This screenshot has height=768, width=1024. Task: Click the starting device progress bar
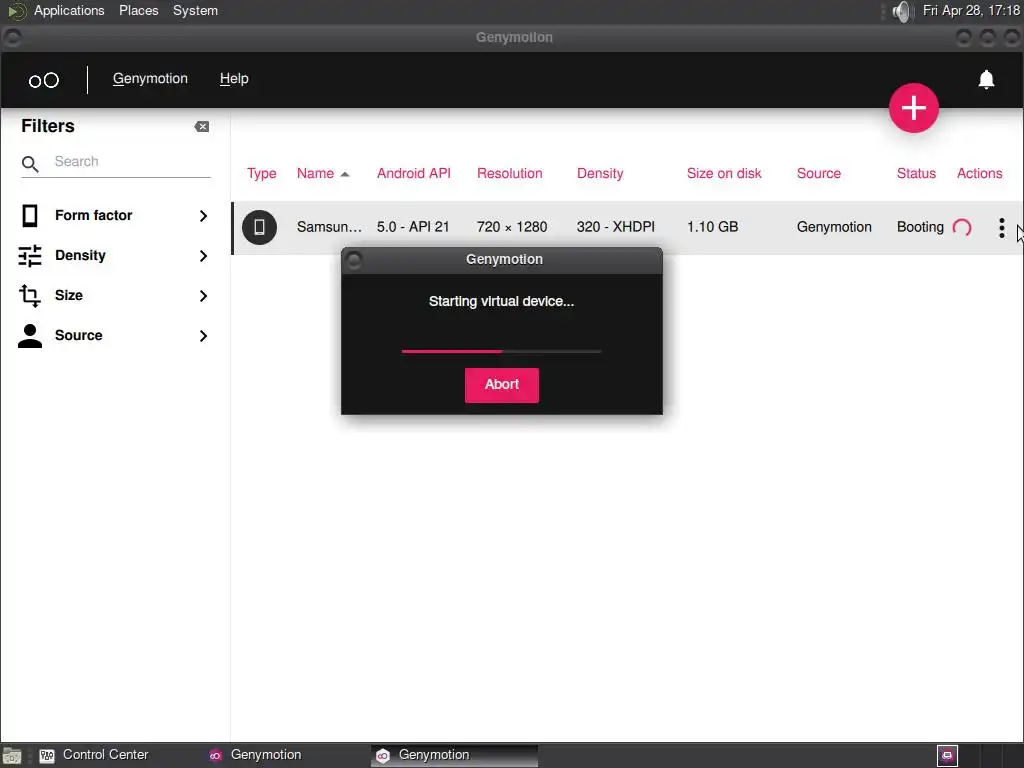pyautogui.click(x=502, y=351)
